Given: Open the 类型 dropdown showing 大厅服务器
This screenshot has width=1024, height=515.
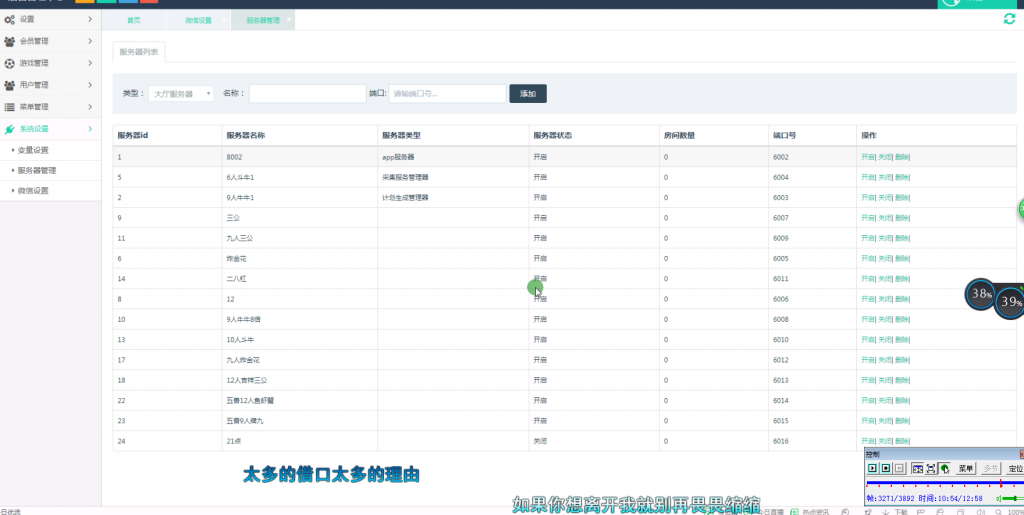Looking at the screenshot, I should pos(181,93).
